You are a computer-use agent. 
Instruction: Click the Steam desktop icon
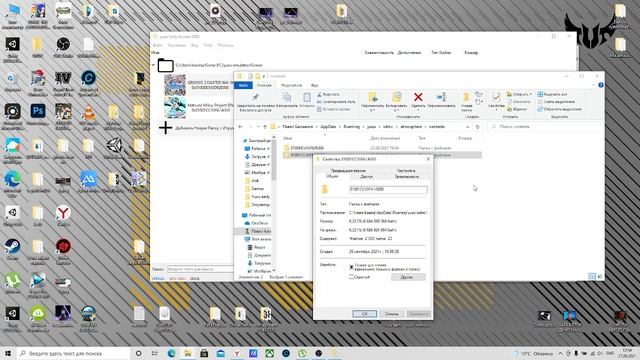coord(12,246)
